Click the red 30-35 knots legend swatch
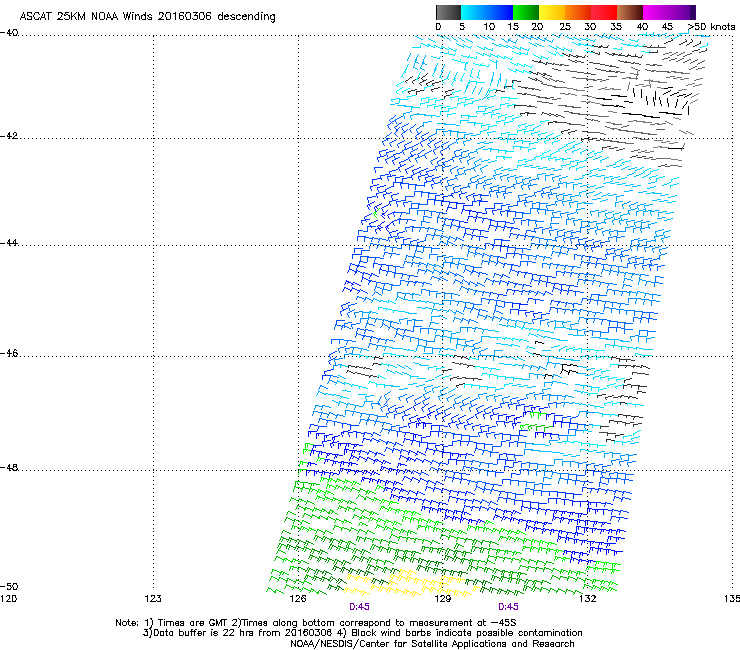Screen dimensions: 740x650 604,12
